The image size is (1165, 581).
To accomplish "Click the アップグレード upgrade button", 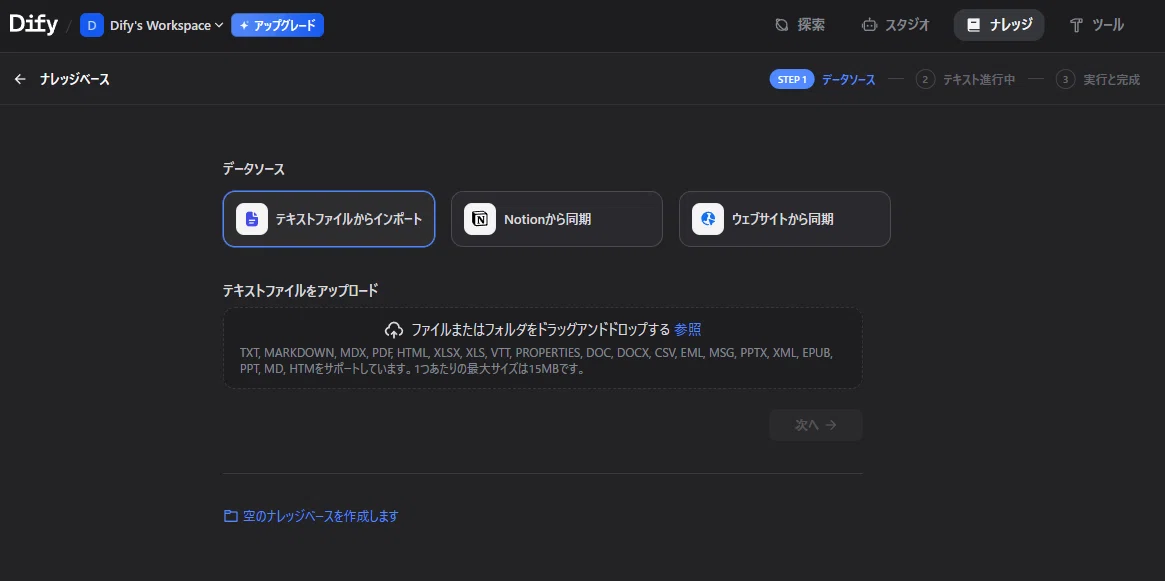I will tap(277, 25).
